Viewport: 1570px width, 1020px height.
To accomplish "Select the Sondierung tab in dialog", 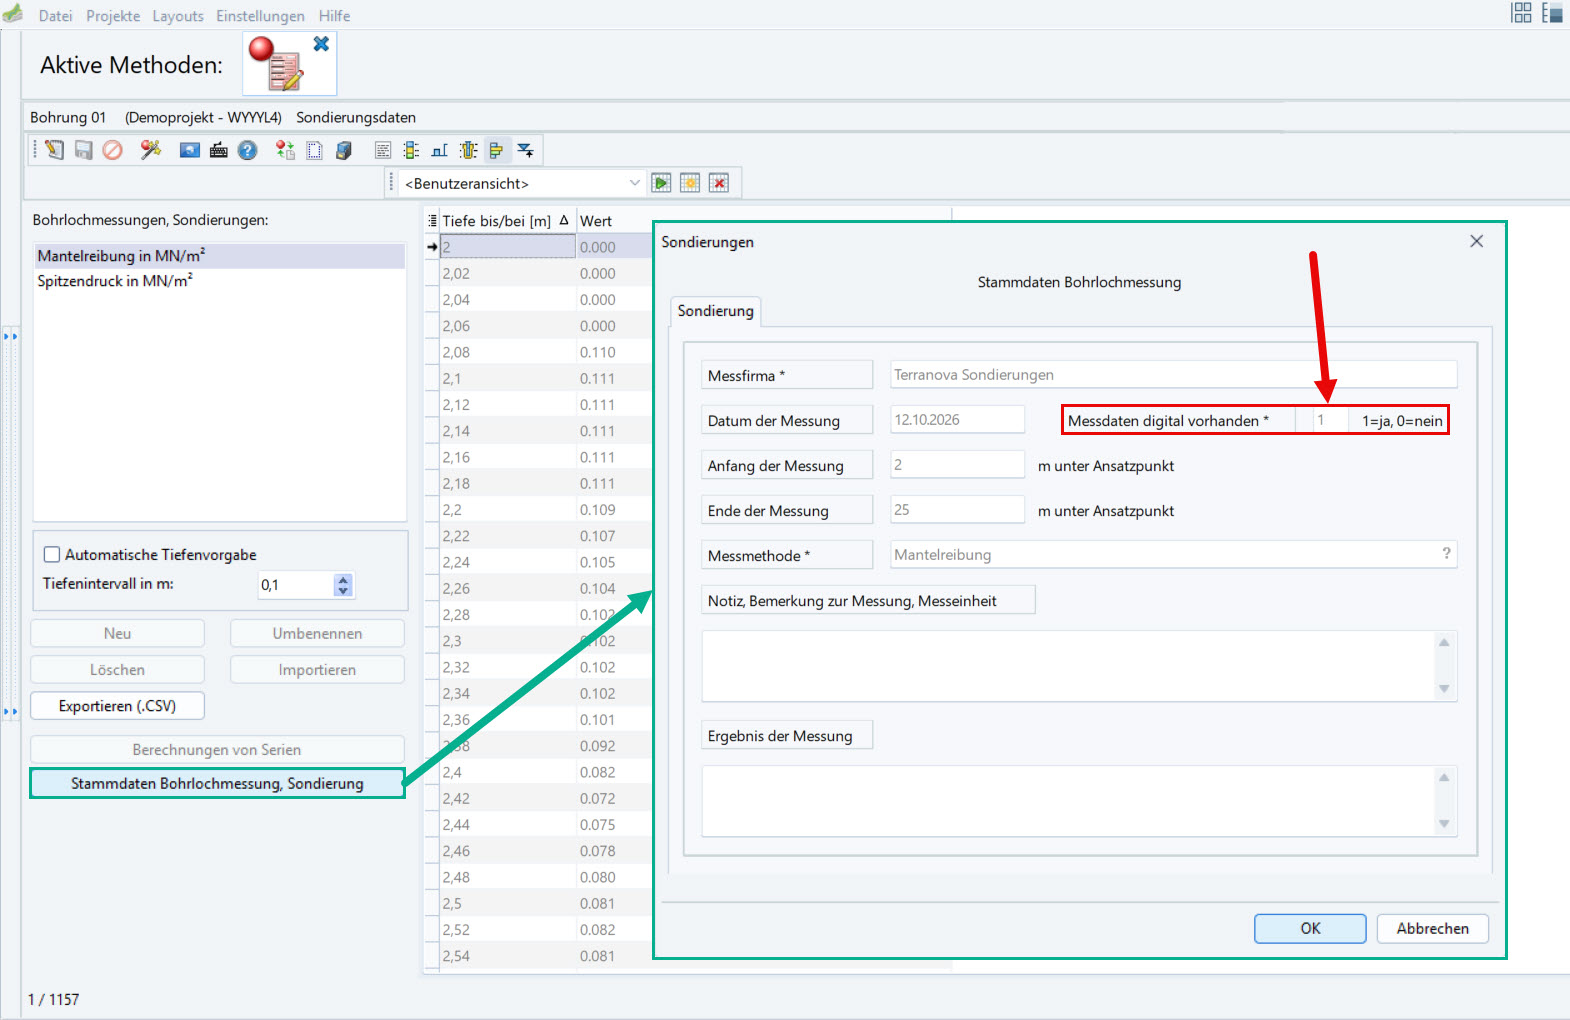I will (716, 311).
